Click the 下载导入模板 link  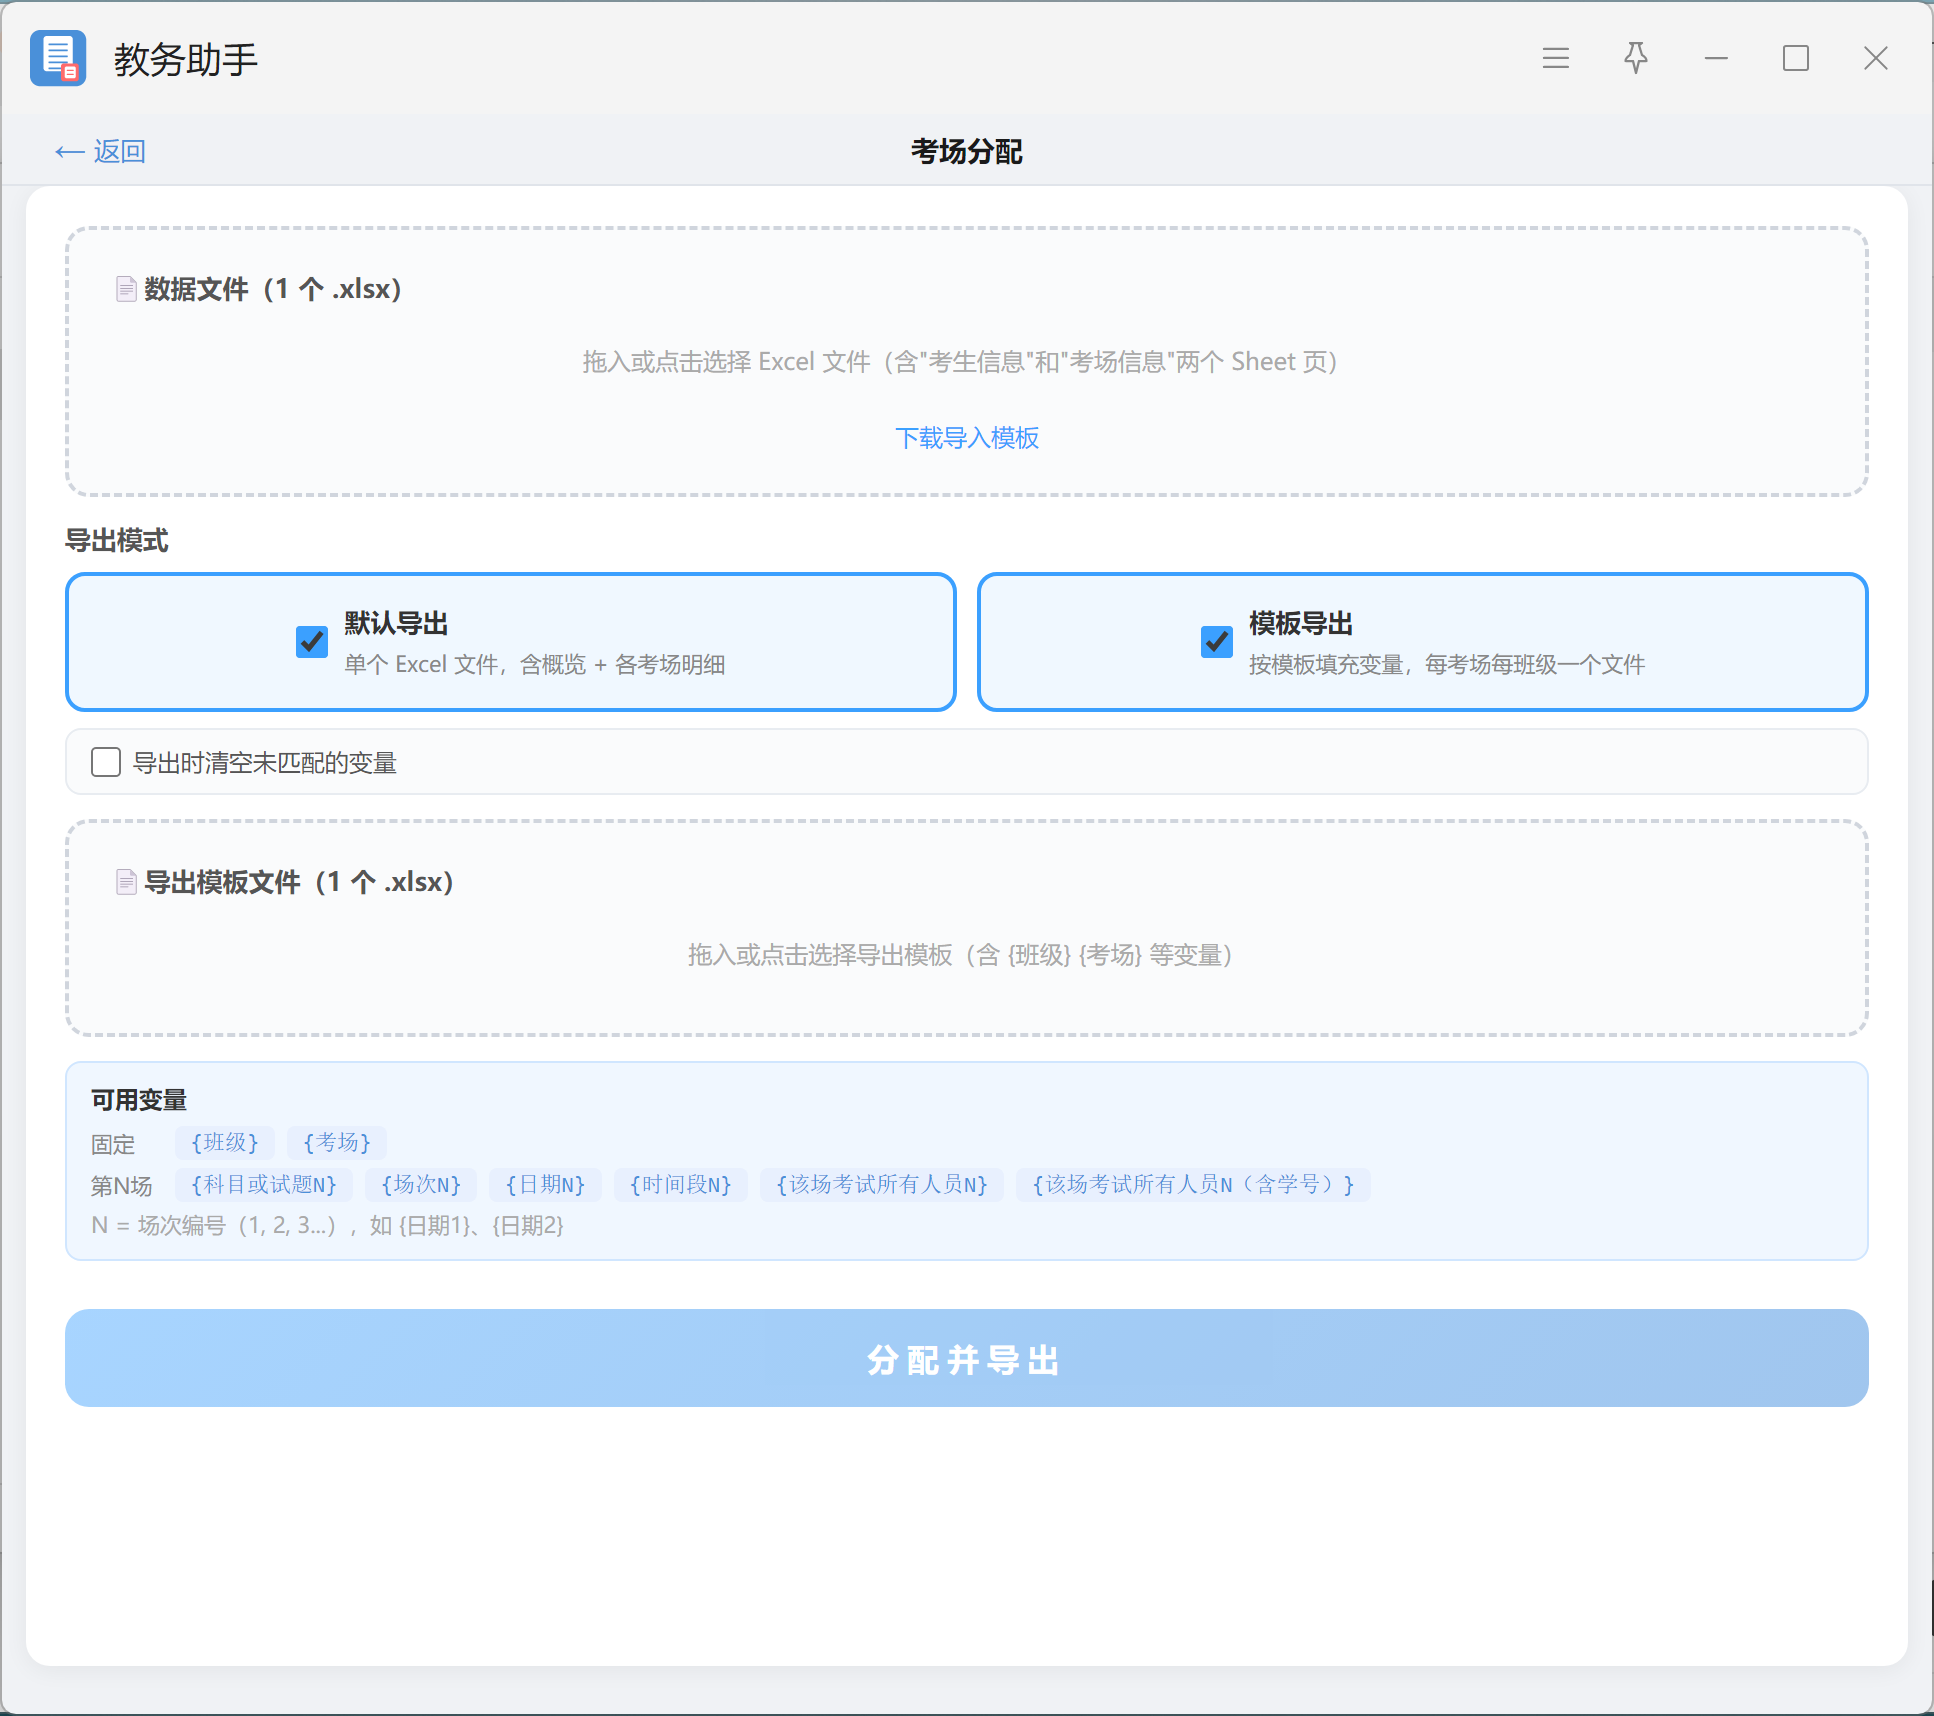(966, 438)
